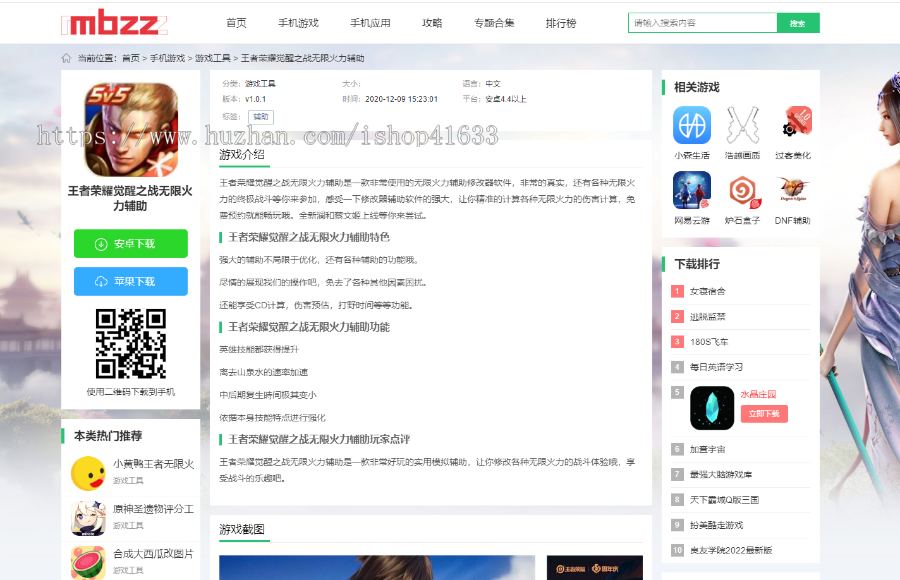The height and width of the screenshot is (580, 900).
Task: Focus the search input field
Action: pos(703,23)
